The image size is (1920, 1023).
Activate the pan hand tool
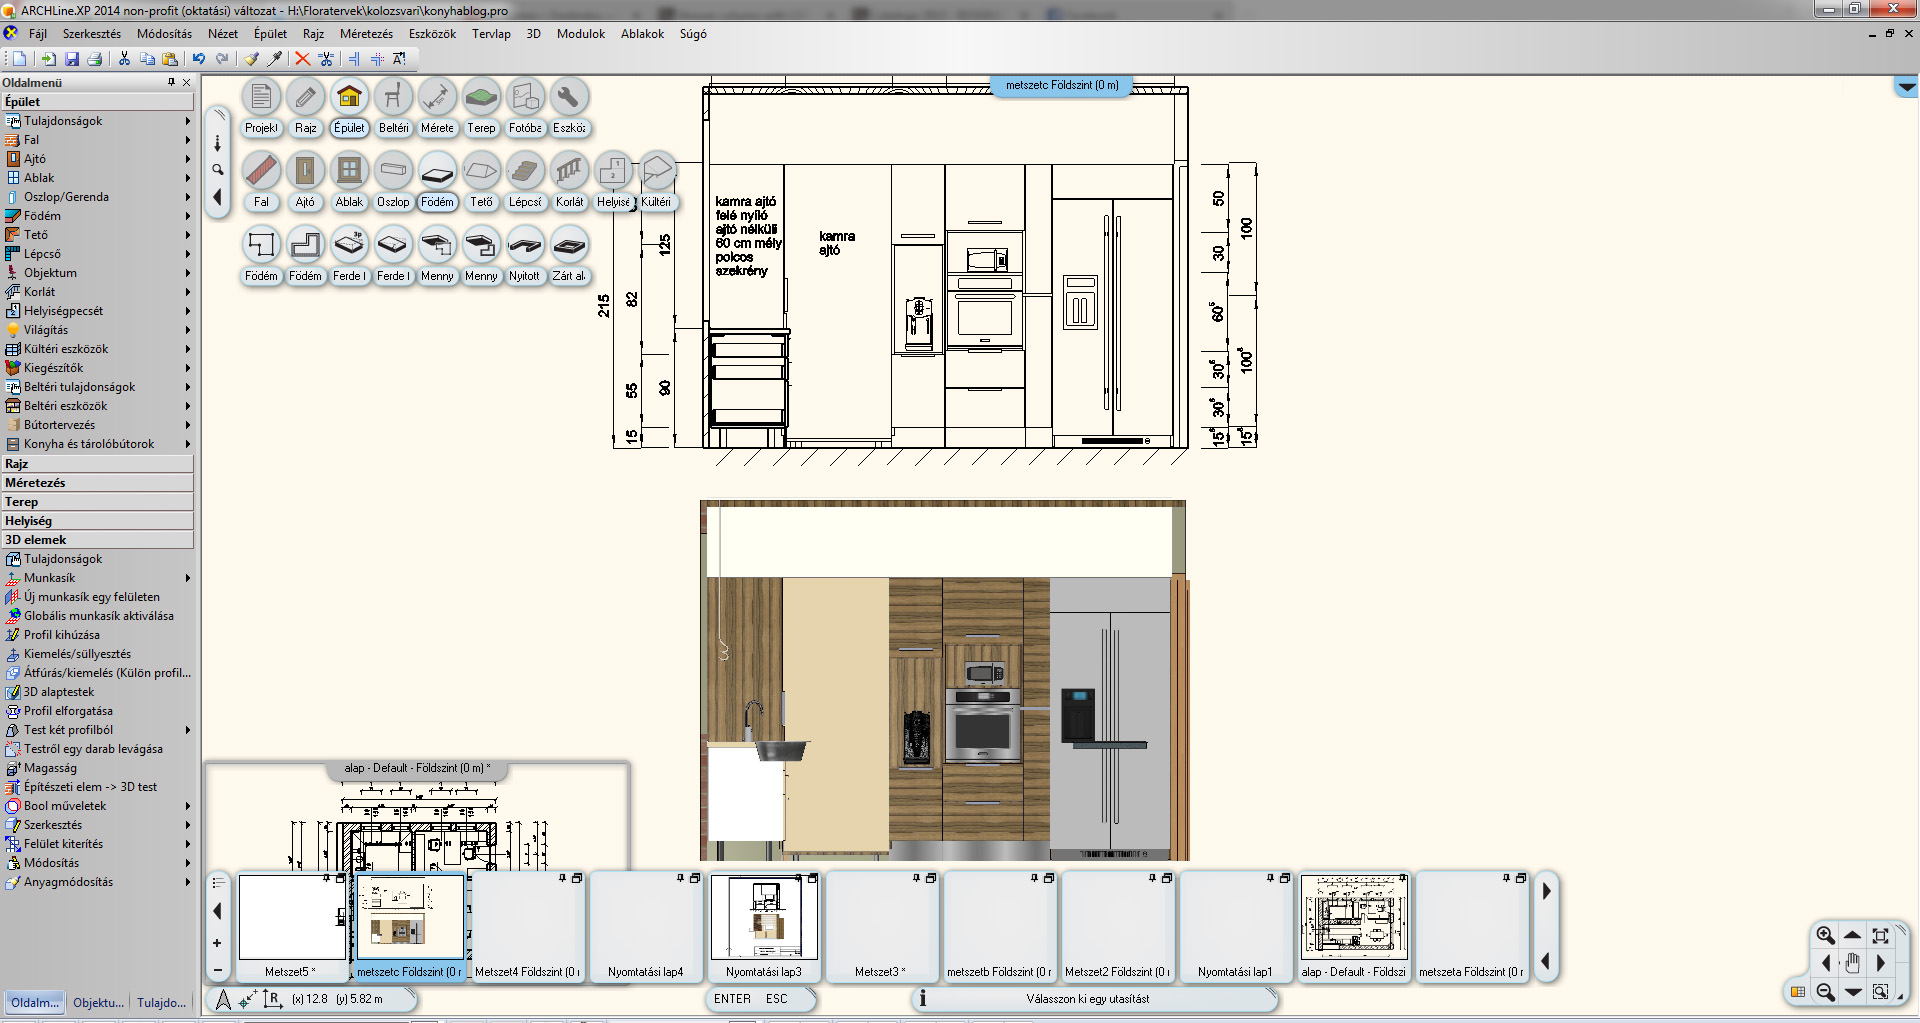coord(1852,963)
